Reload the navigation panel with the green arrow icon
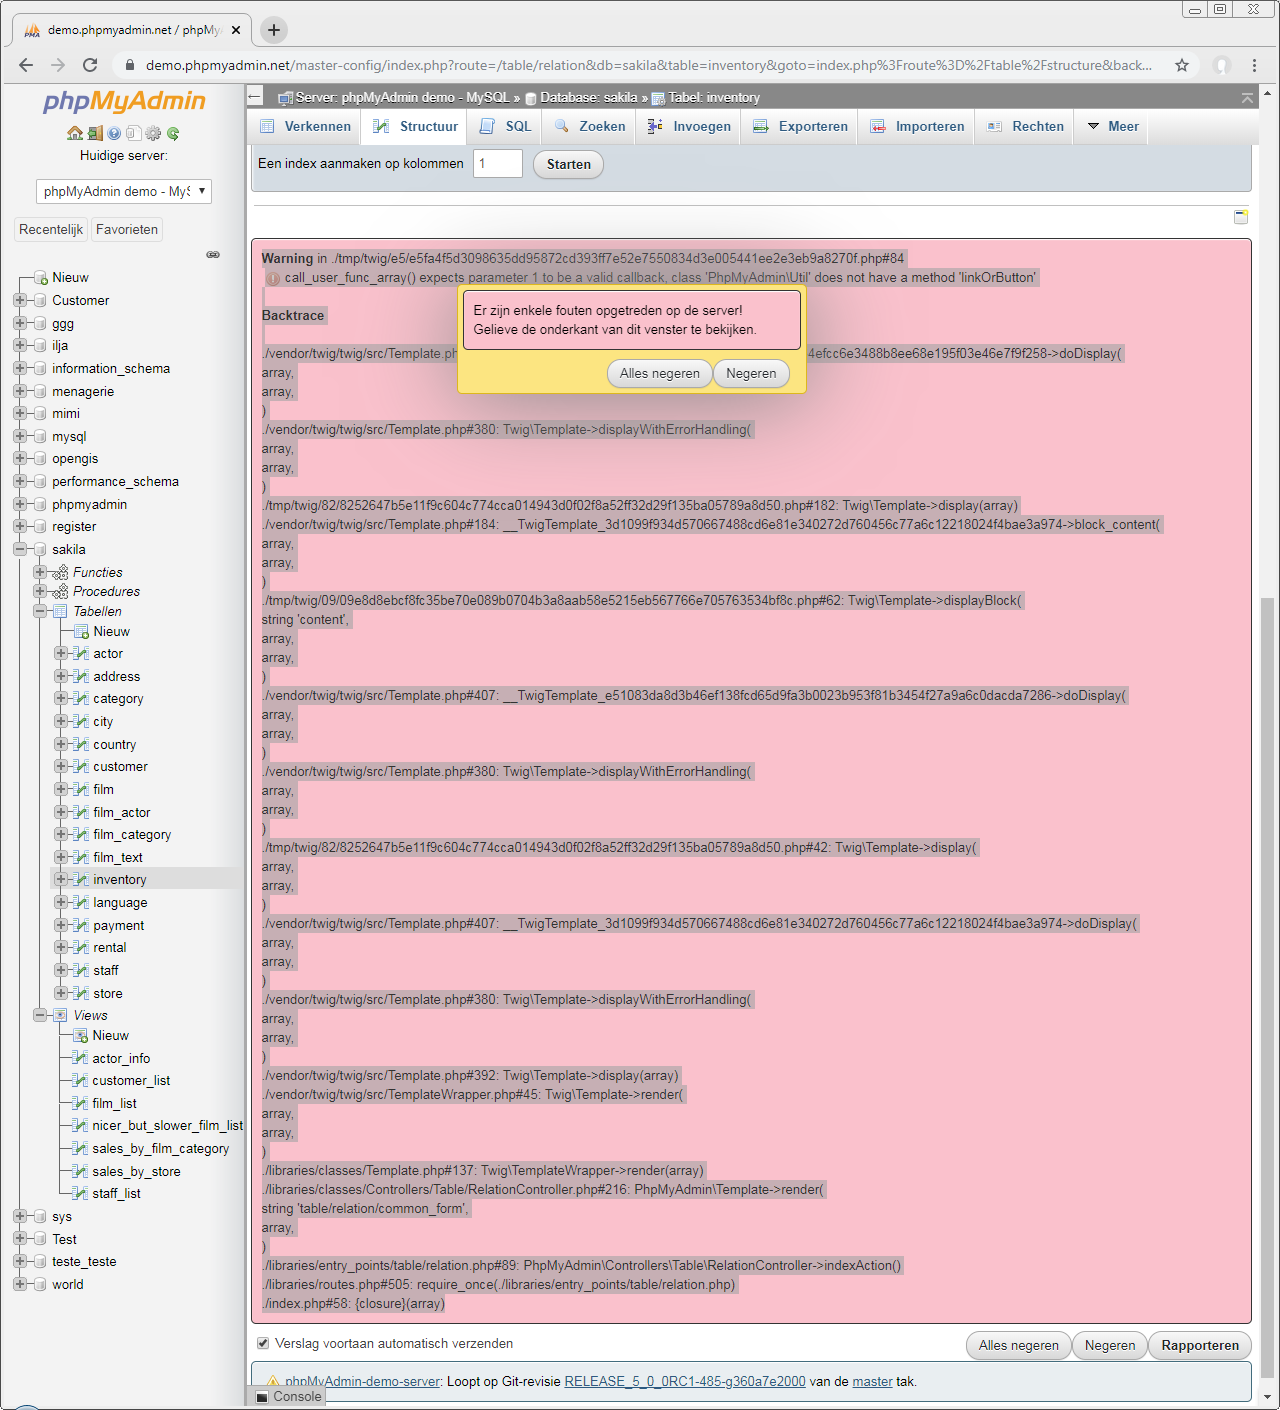Viewport: 1280px width, 1410px height. pos(173,133)
